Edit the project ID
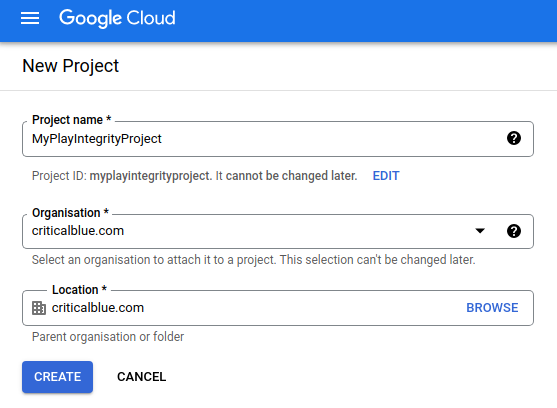This screenshot has height=408, width=557. [386, 176]
